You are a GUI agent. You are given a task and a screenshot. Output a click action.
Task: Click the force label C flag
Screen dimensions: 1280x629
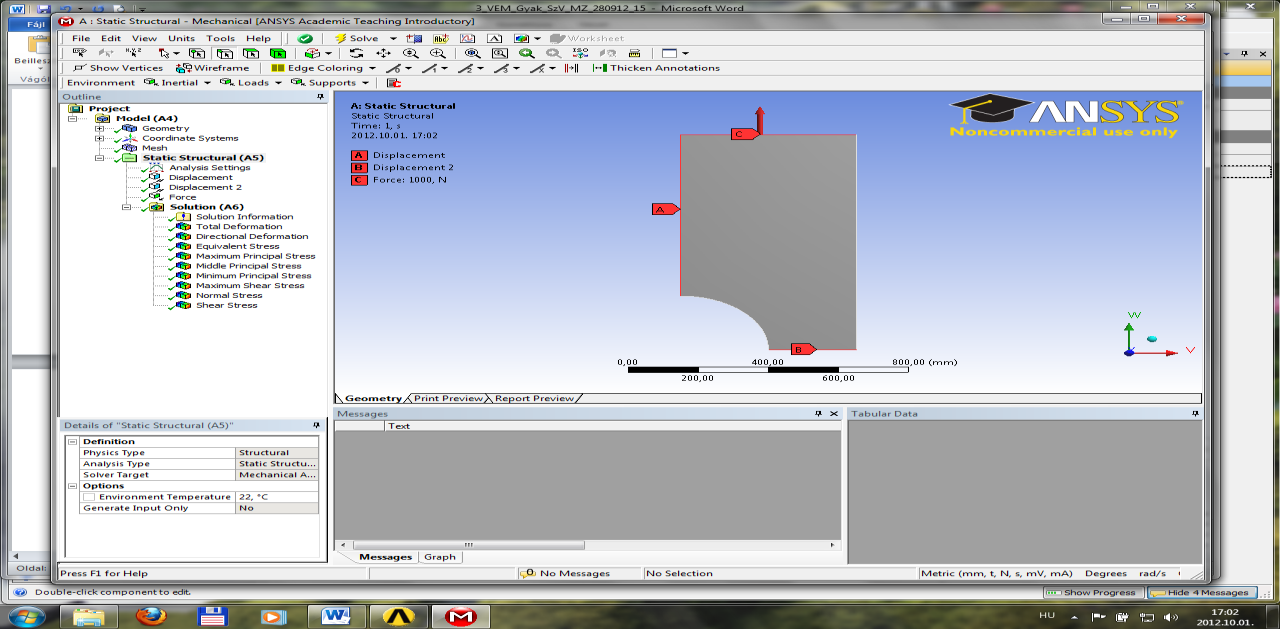[x=743, y=134]
